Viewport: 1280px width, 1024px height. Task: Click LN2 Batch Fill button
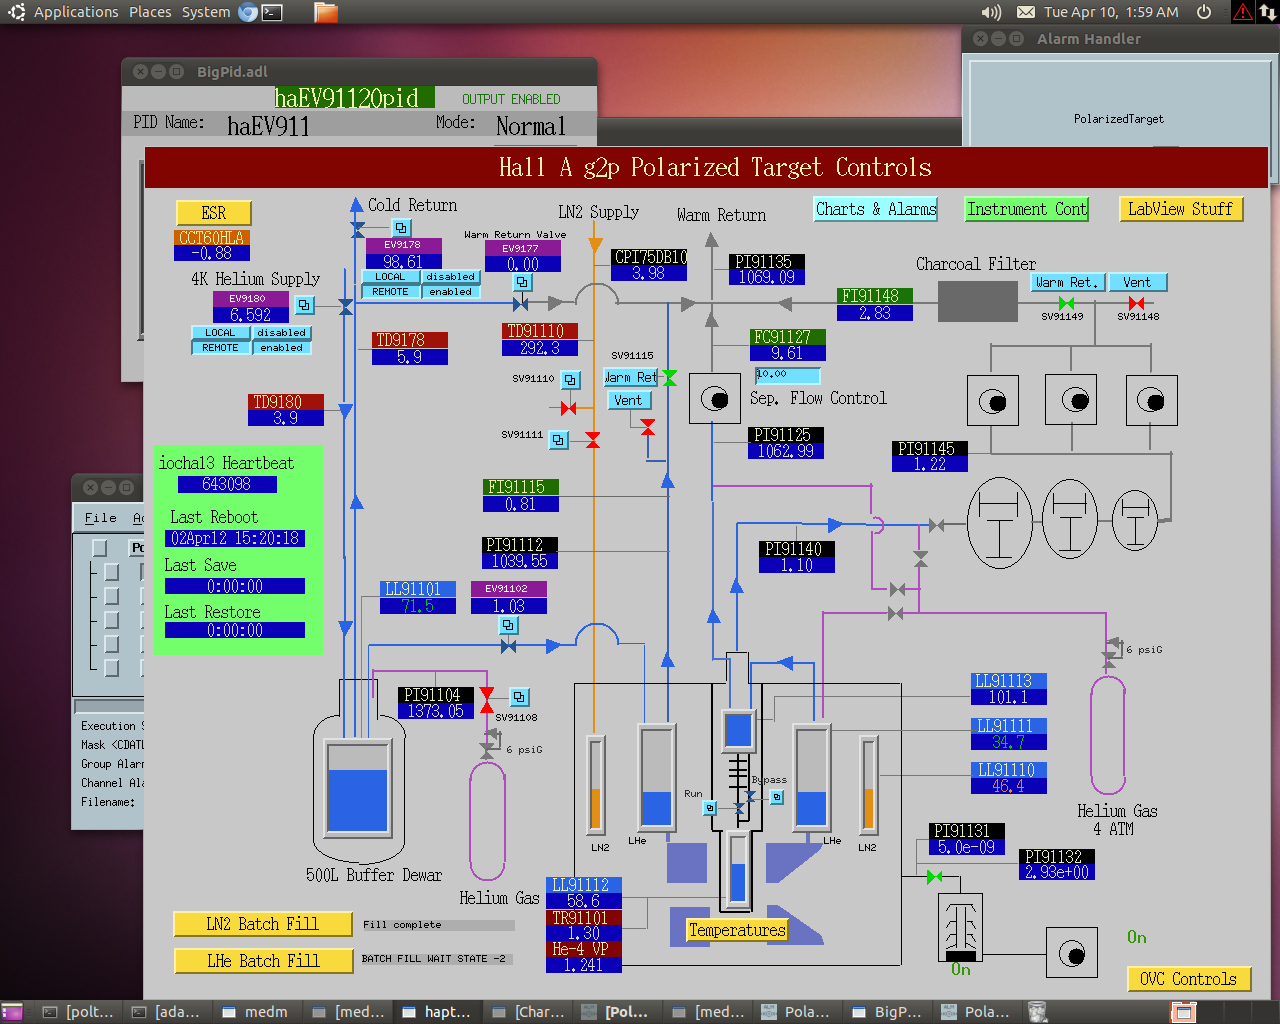coord(263,924)
